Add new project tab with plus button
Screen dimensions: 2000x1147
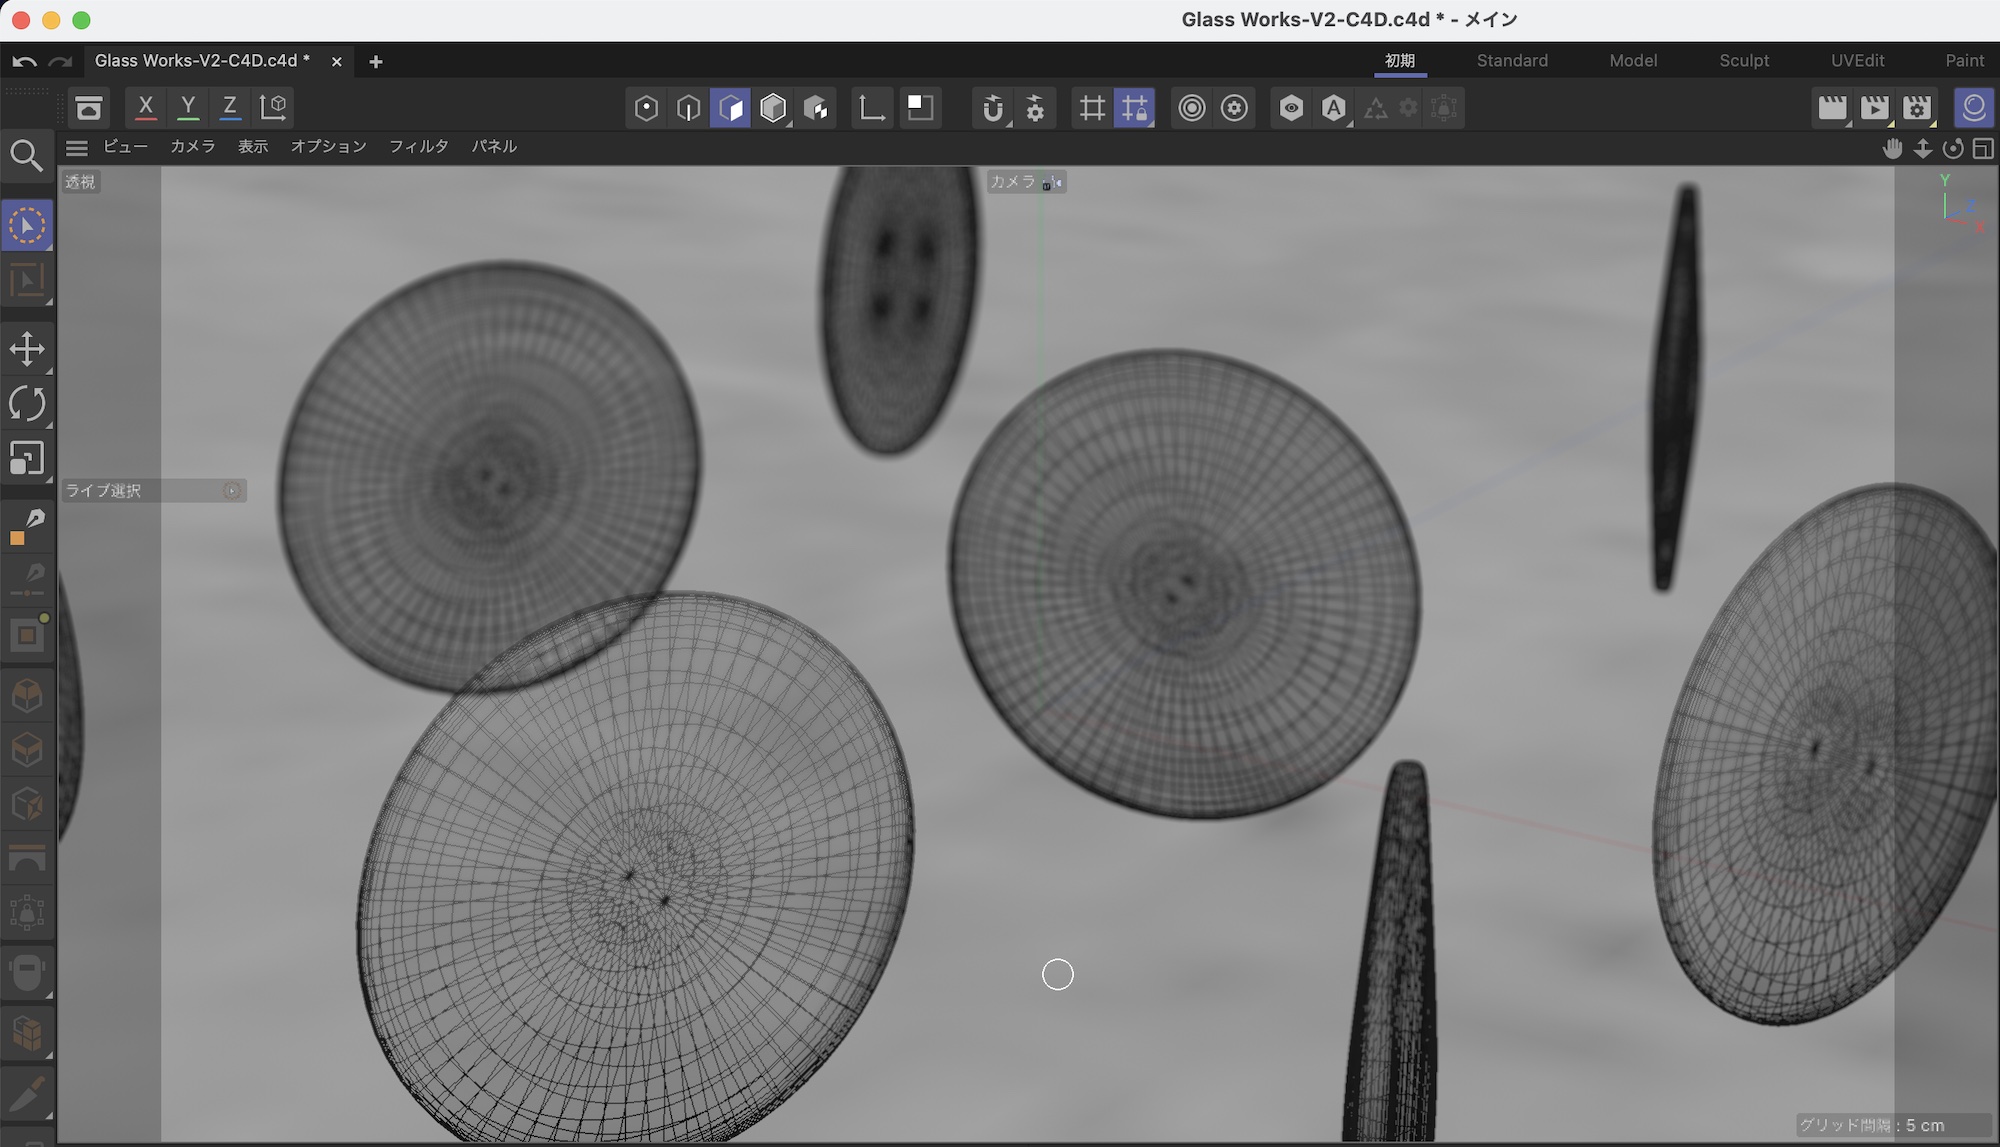point(376,62)
